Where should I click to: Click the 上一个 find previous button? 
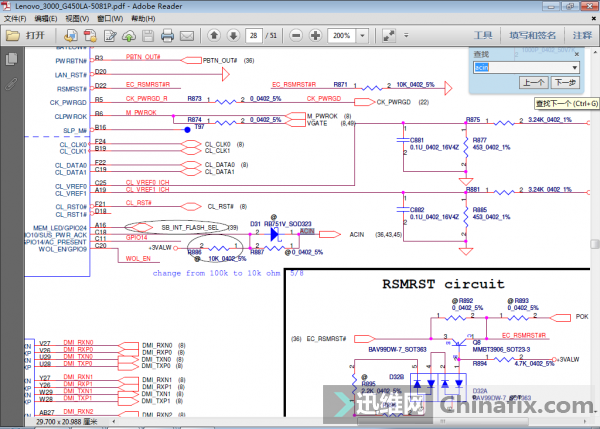pos(534,83)
